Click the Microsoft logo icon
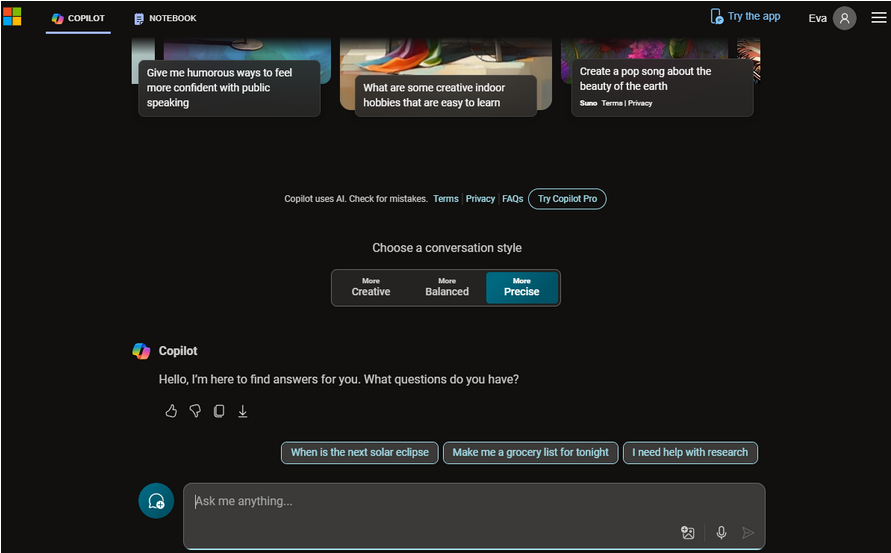The width and height of the screenshot is (891, 553). (12, 16)
